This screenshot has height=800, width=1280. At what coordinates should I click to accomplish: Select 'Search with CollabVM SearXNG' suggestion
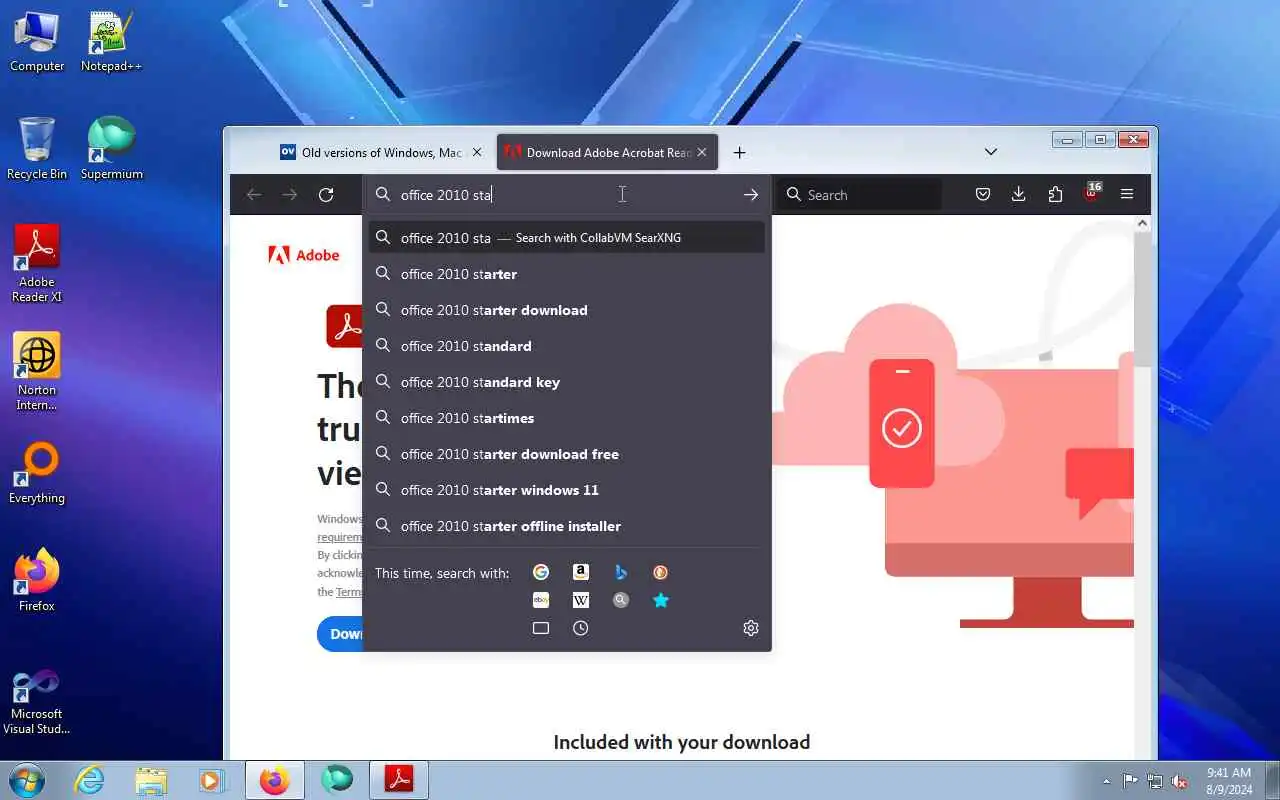567,238
